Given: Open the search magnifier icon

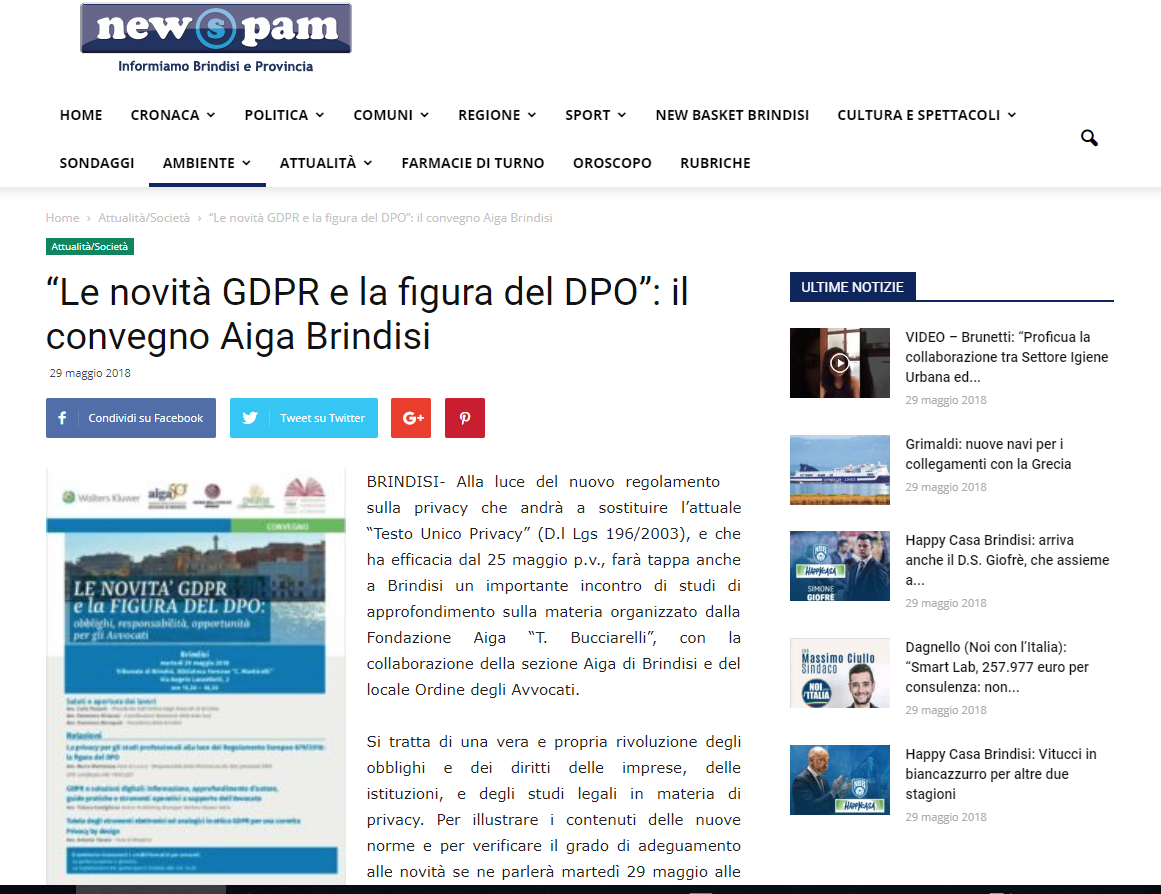Looking at the screenshot, I should point(1088,138).
